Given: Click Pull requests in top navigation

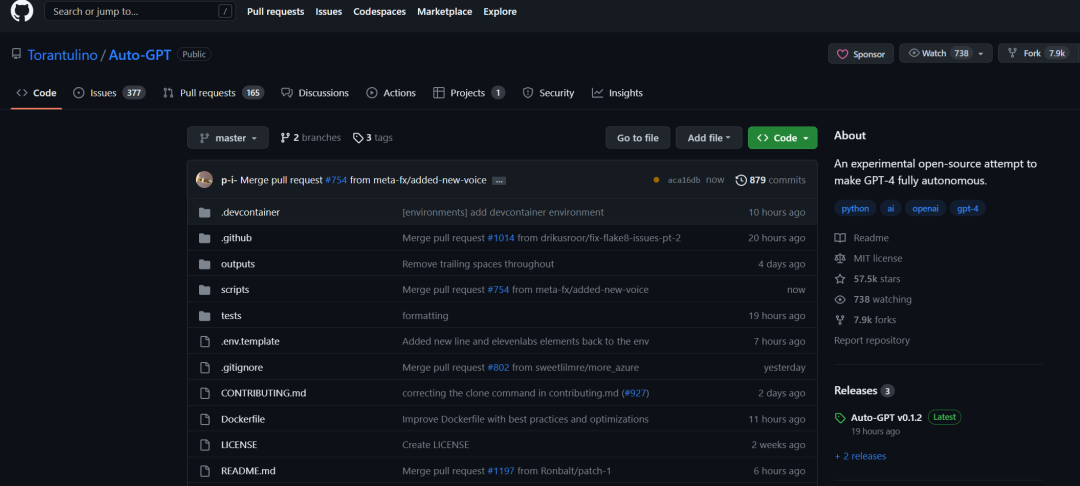Looking at the screenshot, I should 276,12.
